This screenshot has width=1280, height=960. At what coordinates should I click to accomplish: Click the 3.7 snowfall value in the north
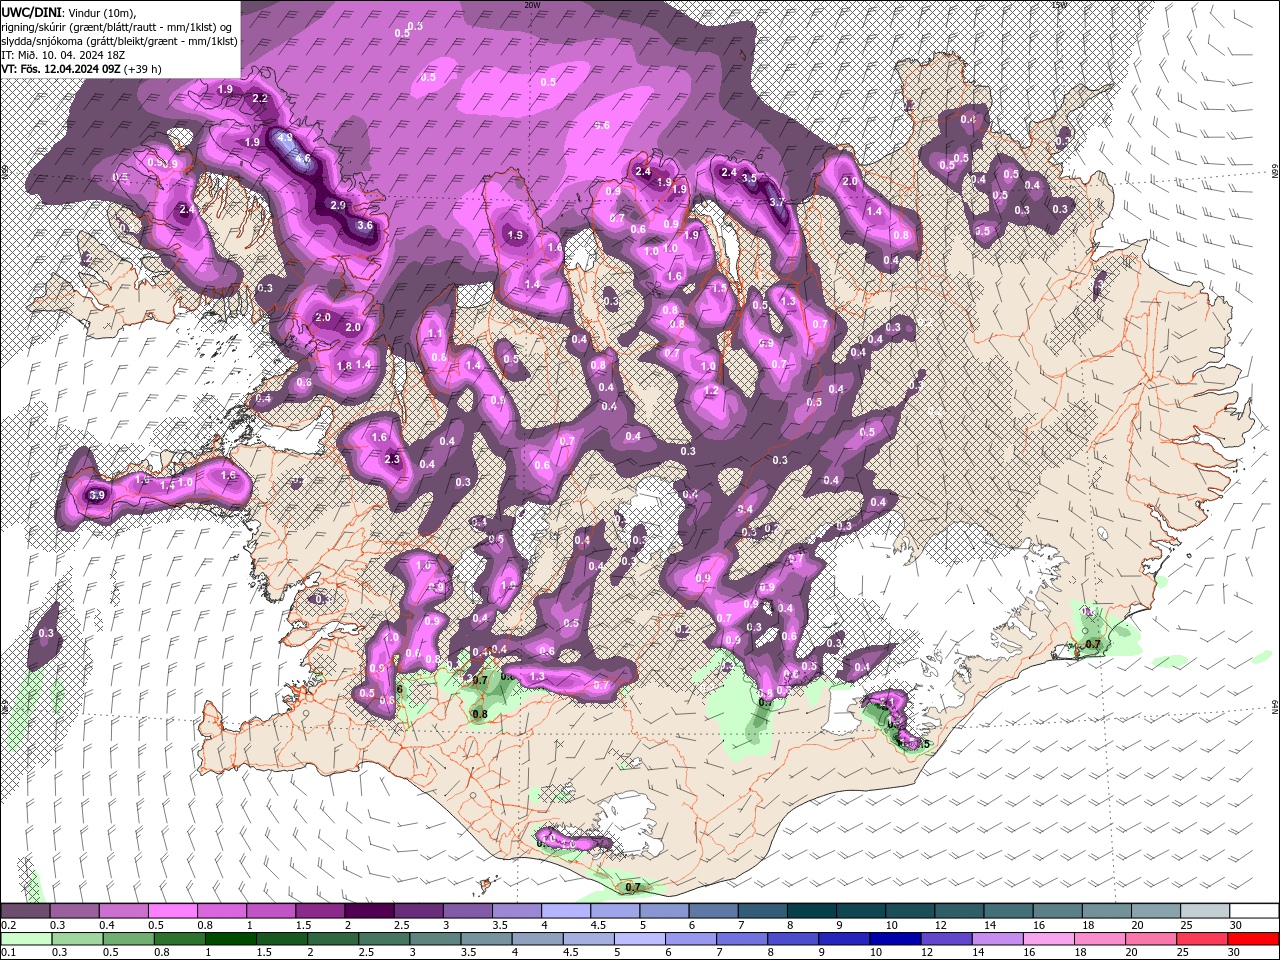pyautogui.click(x=777, y=201)
